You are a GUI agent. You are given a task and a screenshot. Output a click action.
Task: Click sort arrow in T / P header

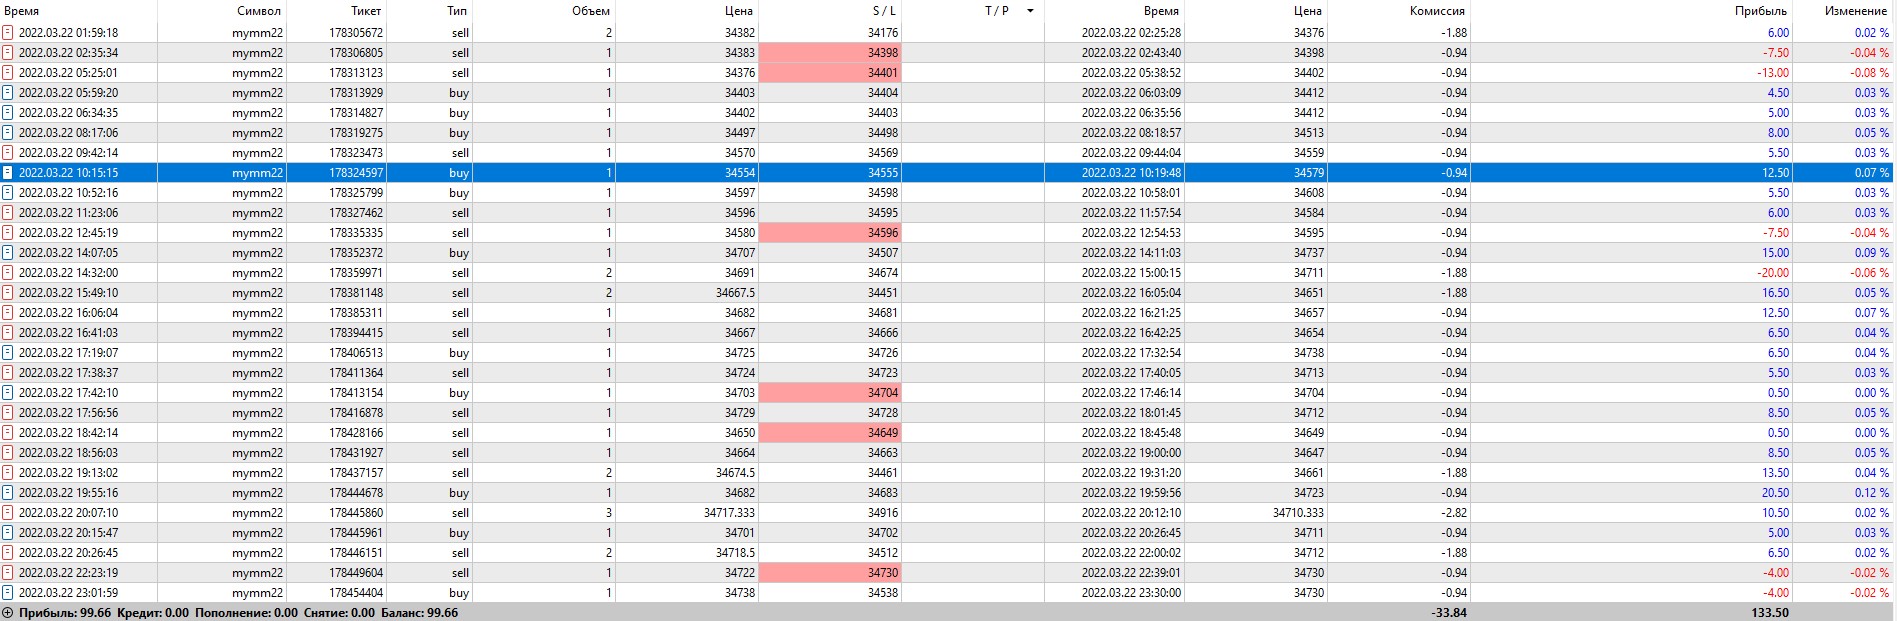pyautogui.click(x=1030, y=11)
